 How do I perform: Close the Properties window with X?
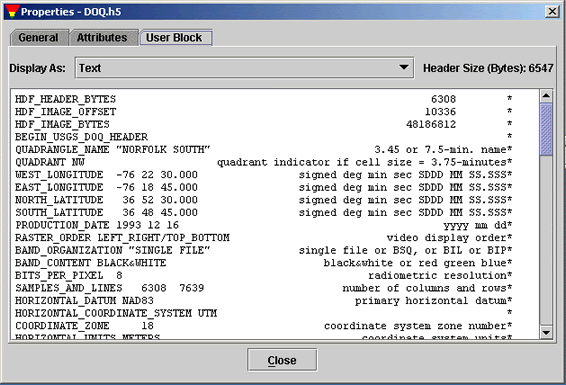[x=552, y=12]
